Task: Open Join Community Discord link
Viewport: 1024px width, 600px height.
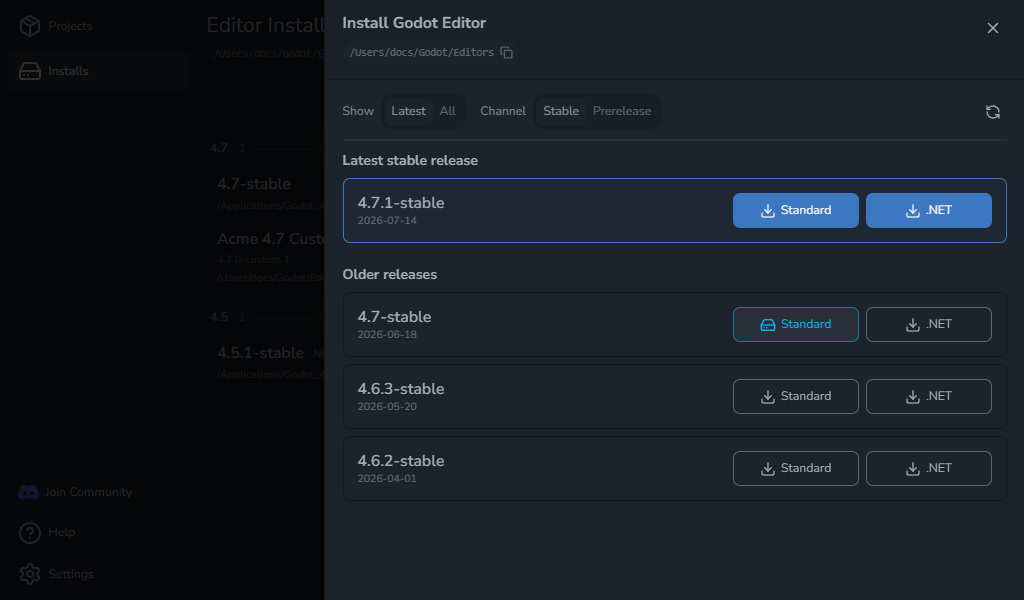Action: click(75, 492)
